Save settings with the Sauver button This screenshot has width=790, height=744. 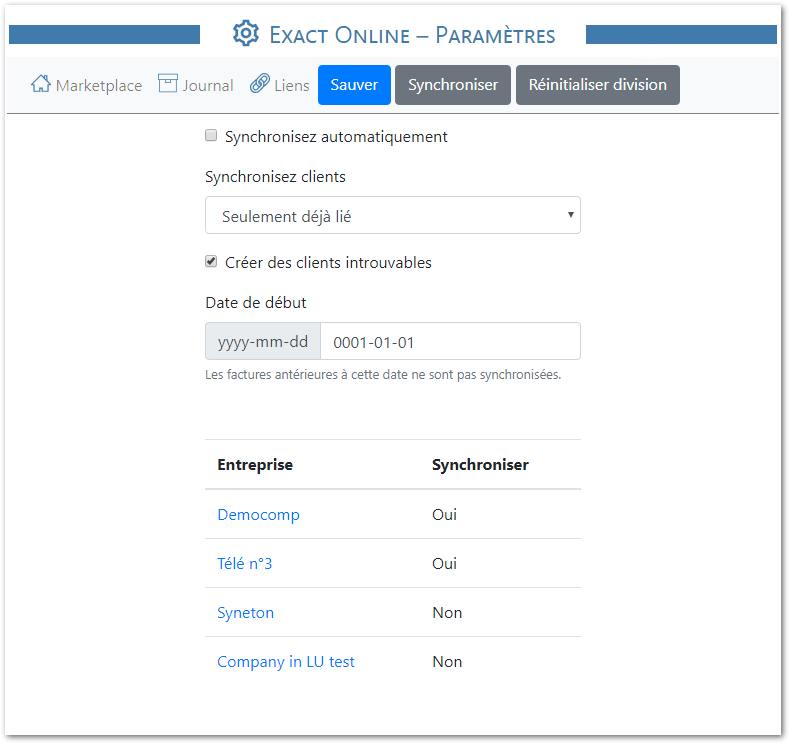pyautogui.click(x=354, y=85)
